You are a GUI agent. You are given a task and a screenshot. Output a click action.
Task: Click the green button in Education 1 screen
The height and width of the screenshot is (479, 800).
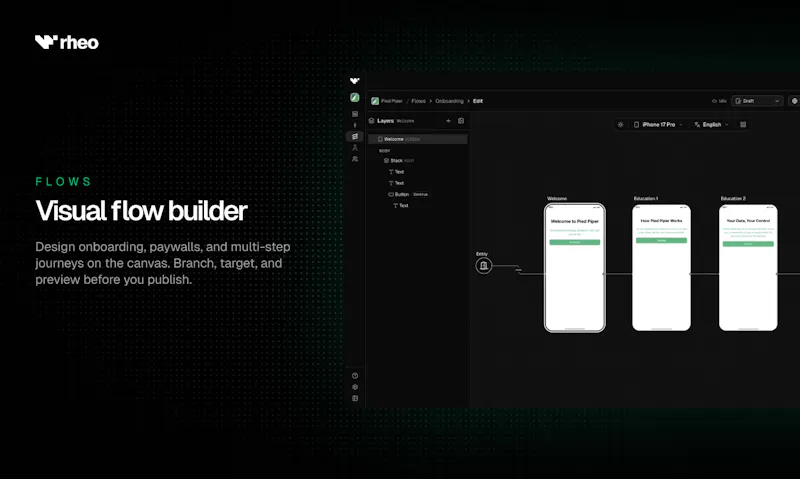tap(661, 240)
